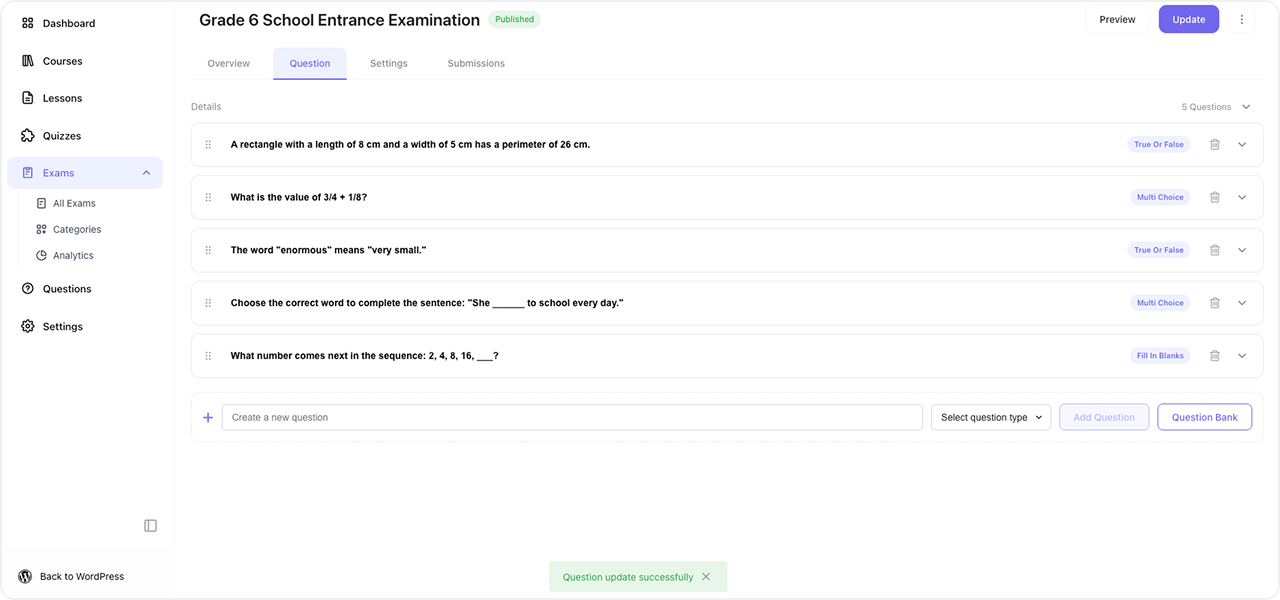
Task: Switch to the Submissions tab
Action: pos(476,63)
